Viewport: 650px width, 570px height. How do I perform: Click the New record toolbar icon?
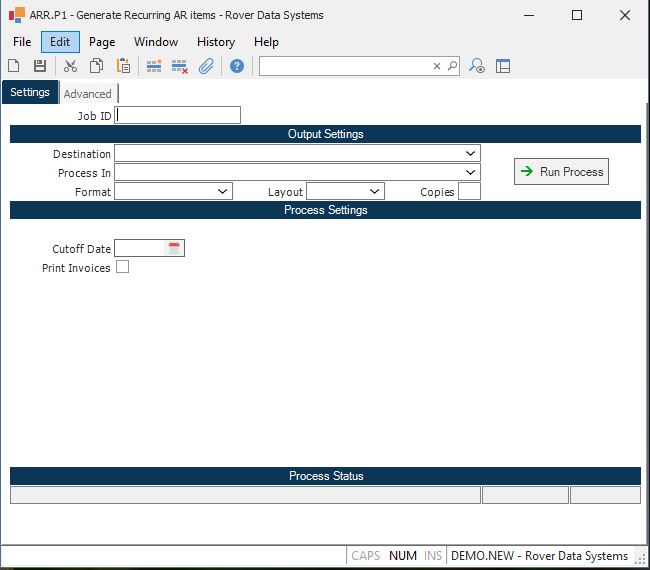[14, 66]
